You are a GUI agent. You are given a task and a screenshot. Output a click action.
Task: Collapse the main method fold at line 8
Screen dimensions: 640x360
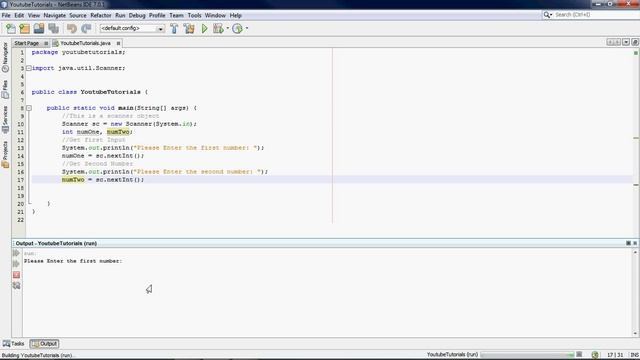[29, 108]
